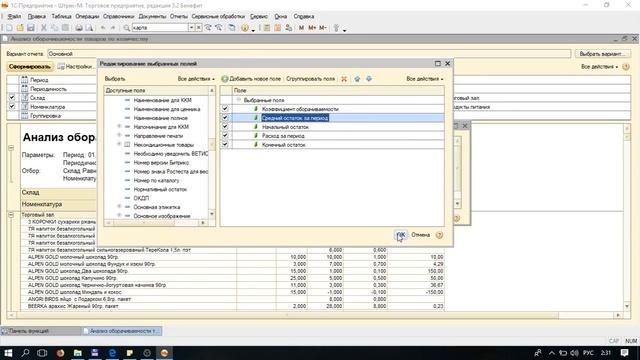This screenshot has width=640, height=360.
Task: Click the calendar toolbar icon
Action: [x=278, y=28]
